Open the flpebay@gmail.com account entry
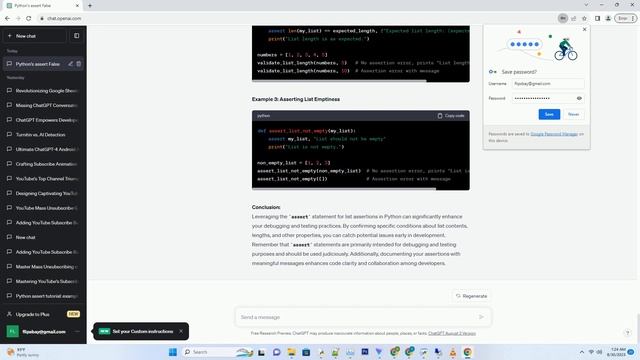The image size is (640, 360). [43, 331]
